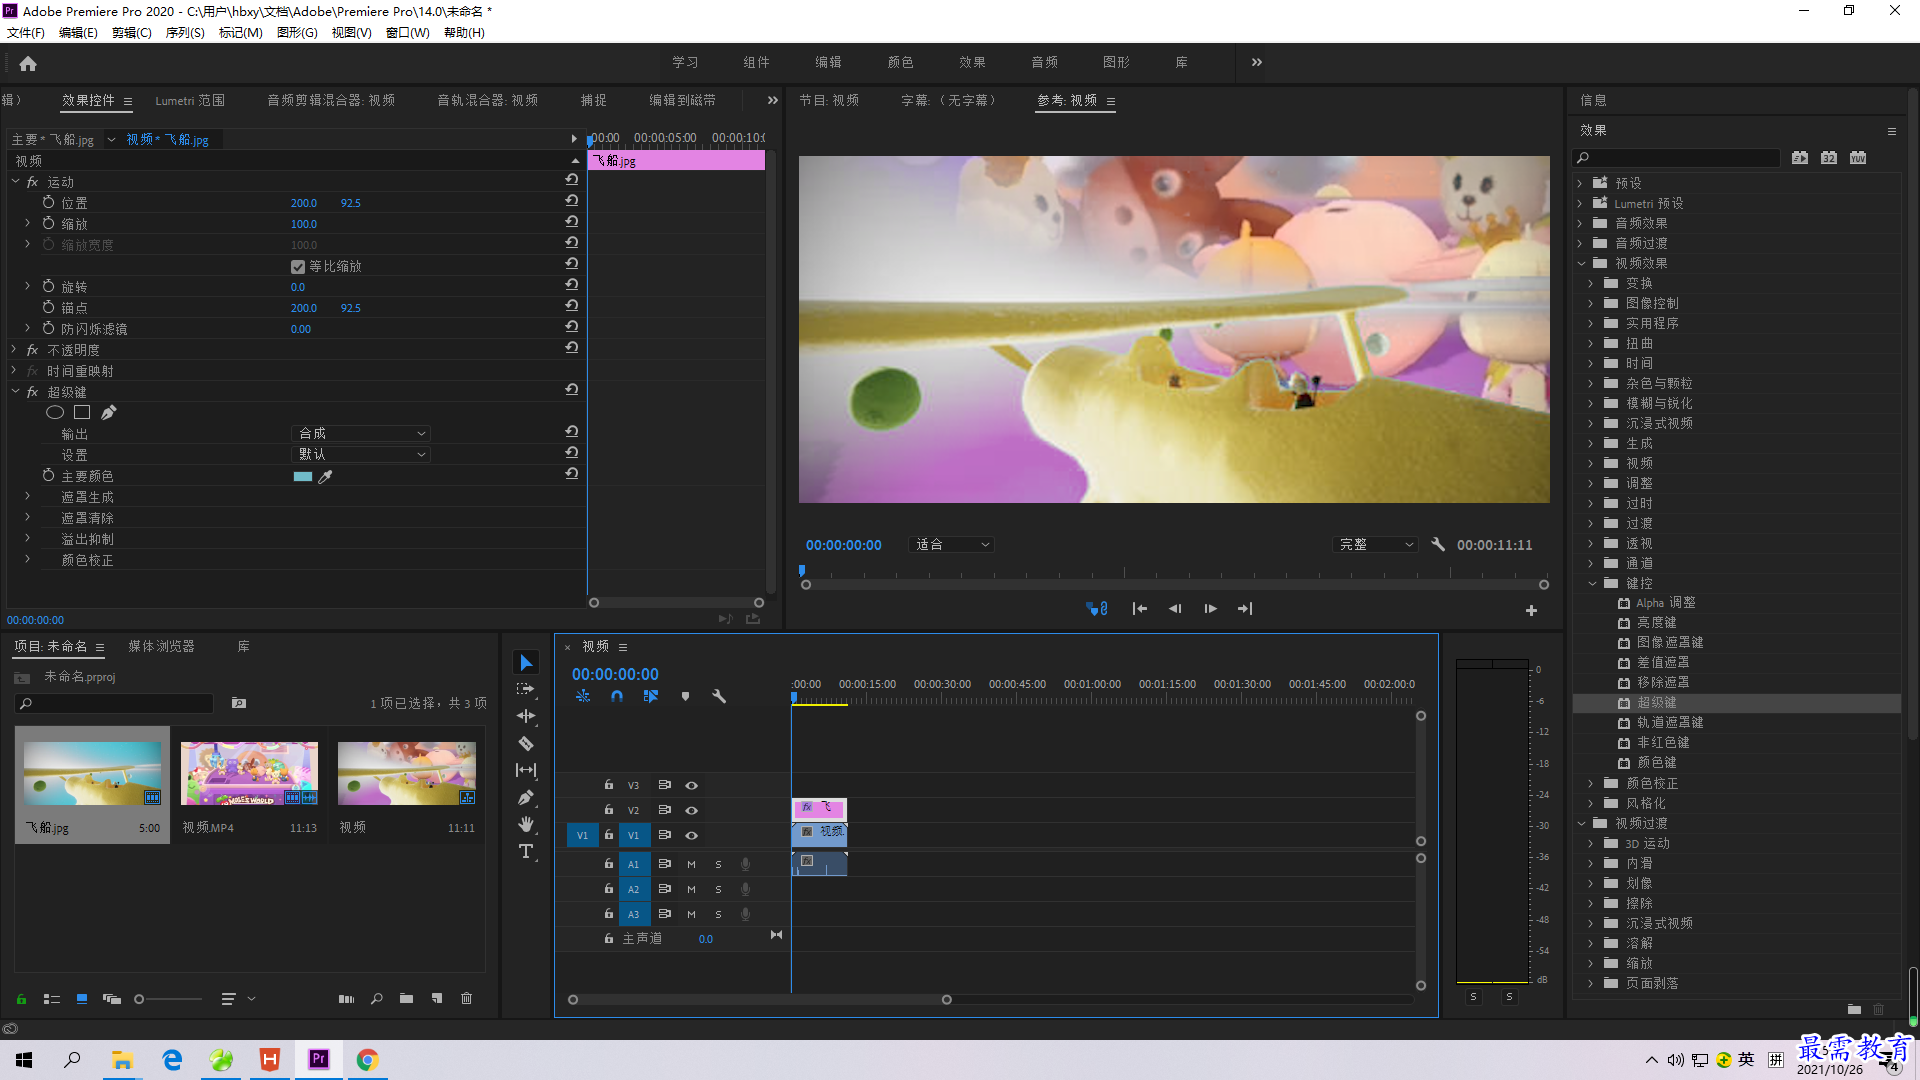Toggle Scale animation stopwatch
The height and width of the screenshot is (1080, 1920).
pyautogui.click(x=48, y=223)
